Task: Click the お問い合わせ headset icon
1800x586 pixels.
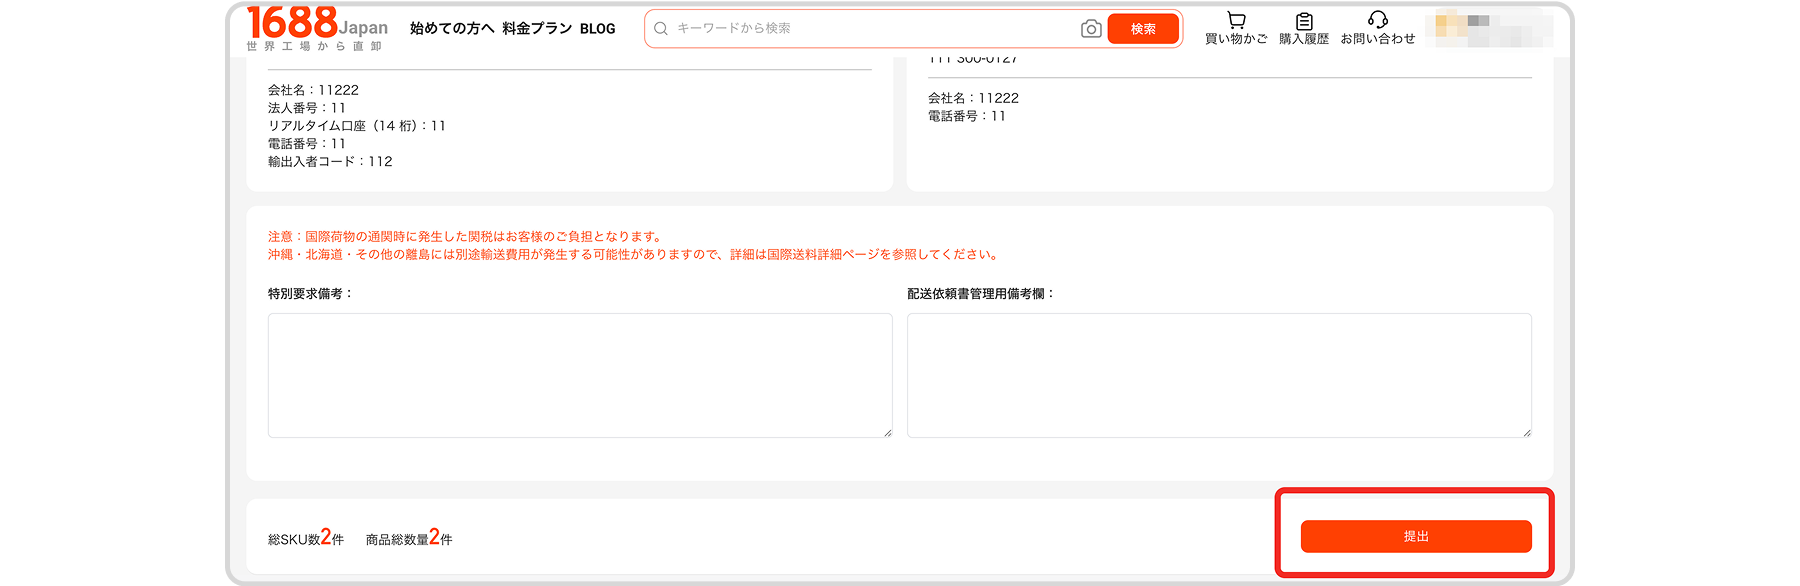Action: (x=1377, y=20)
